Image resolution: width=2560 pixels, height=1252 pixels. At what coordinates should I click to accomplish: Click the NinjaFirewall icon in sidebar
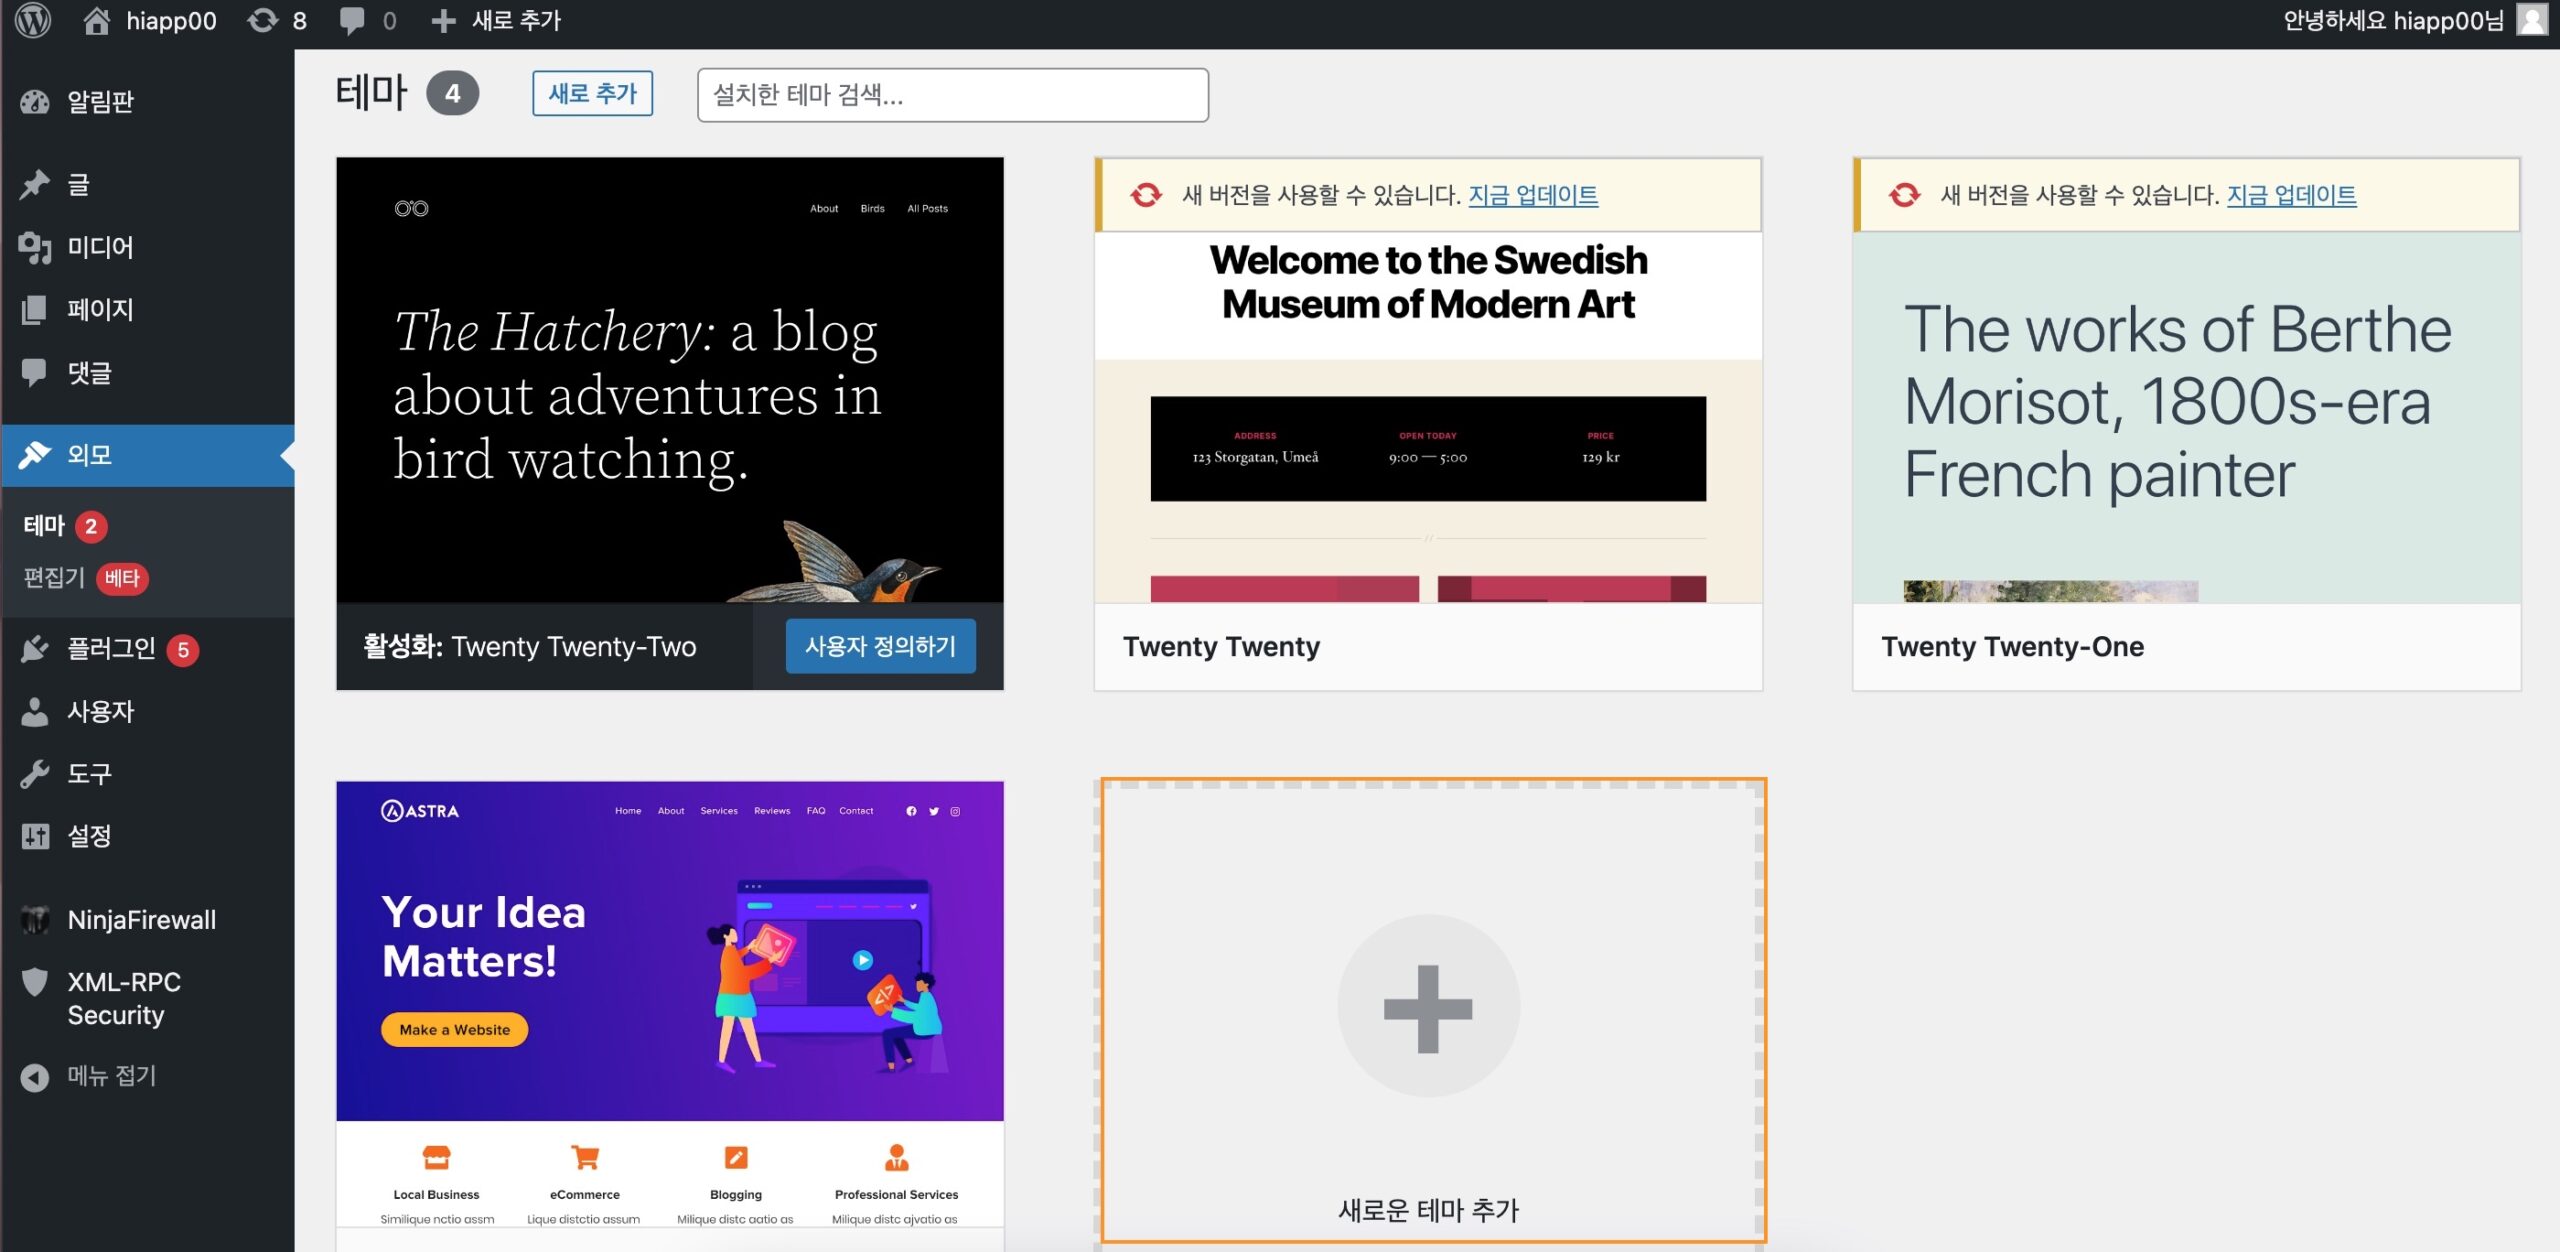(35, 919)
